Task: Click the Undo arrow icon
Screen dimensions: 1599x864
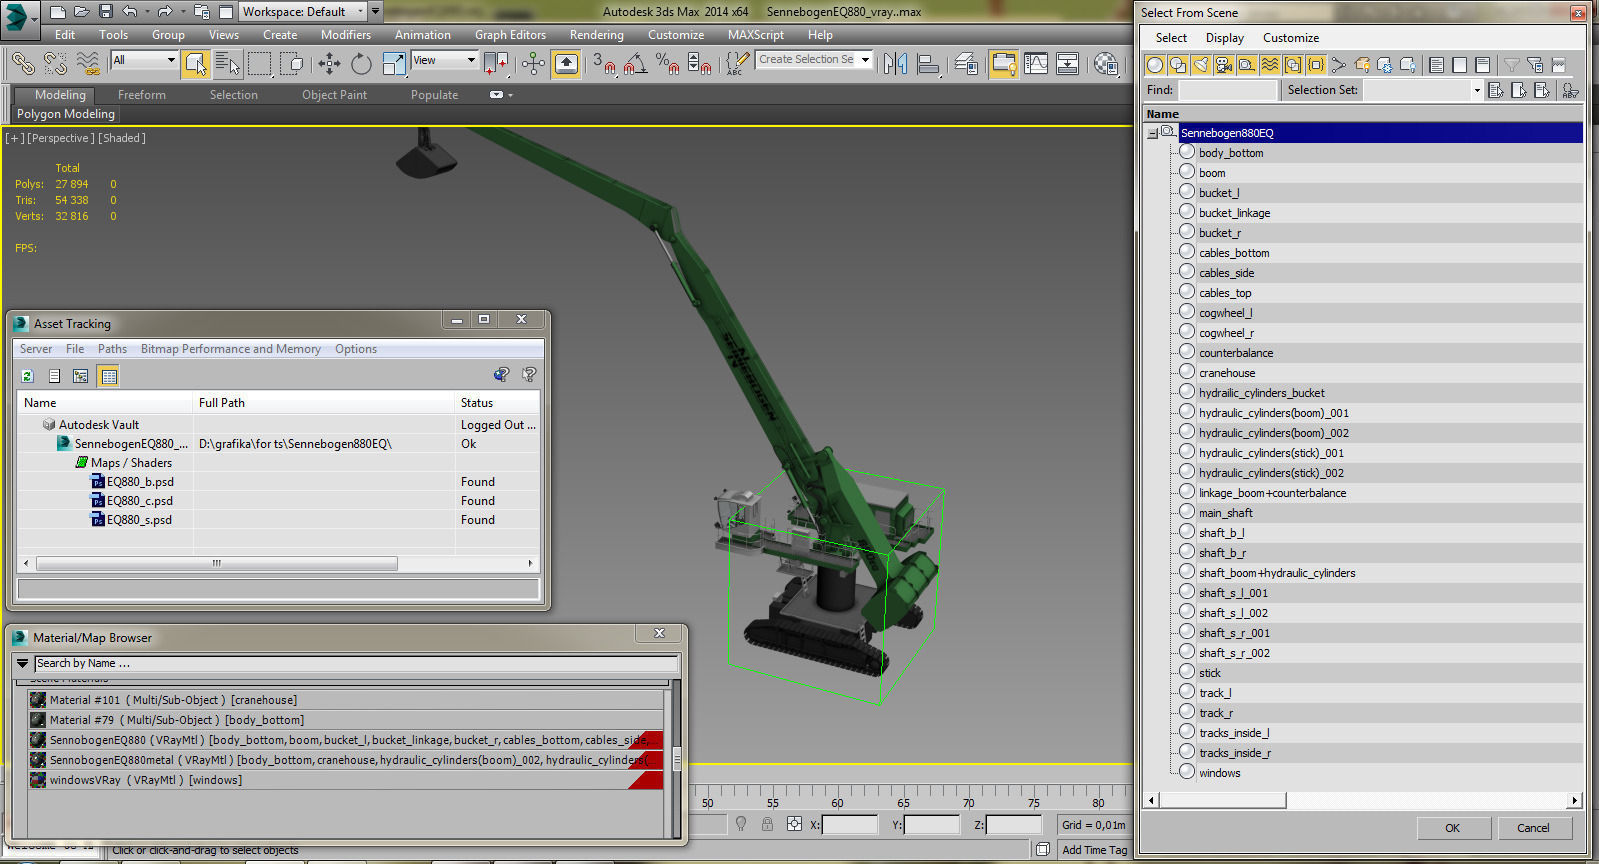Action: coord(130,12)
